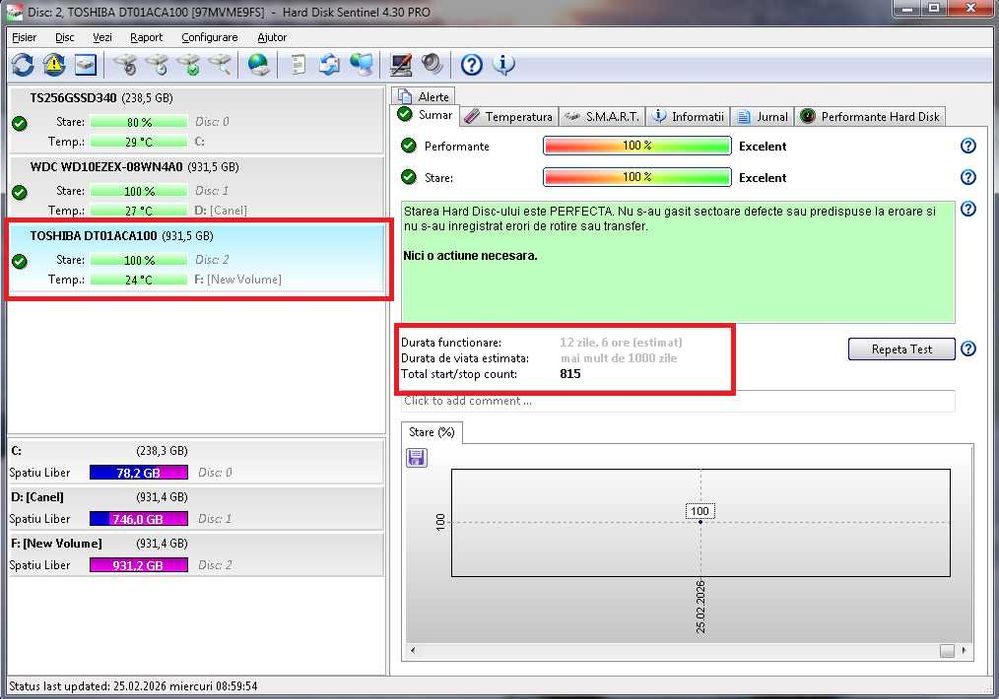Screen dimensions: 999x699
Task: Click the 'F: [New Volume]' volume heading
Action: coord(56,544)
